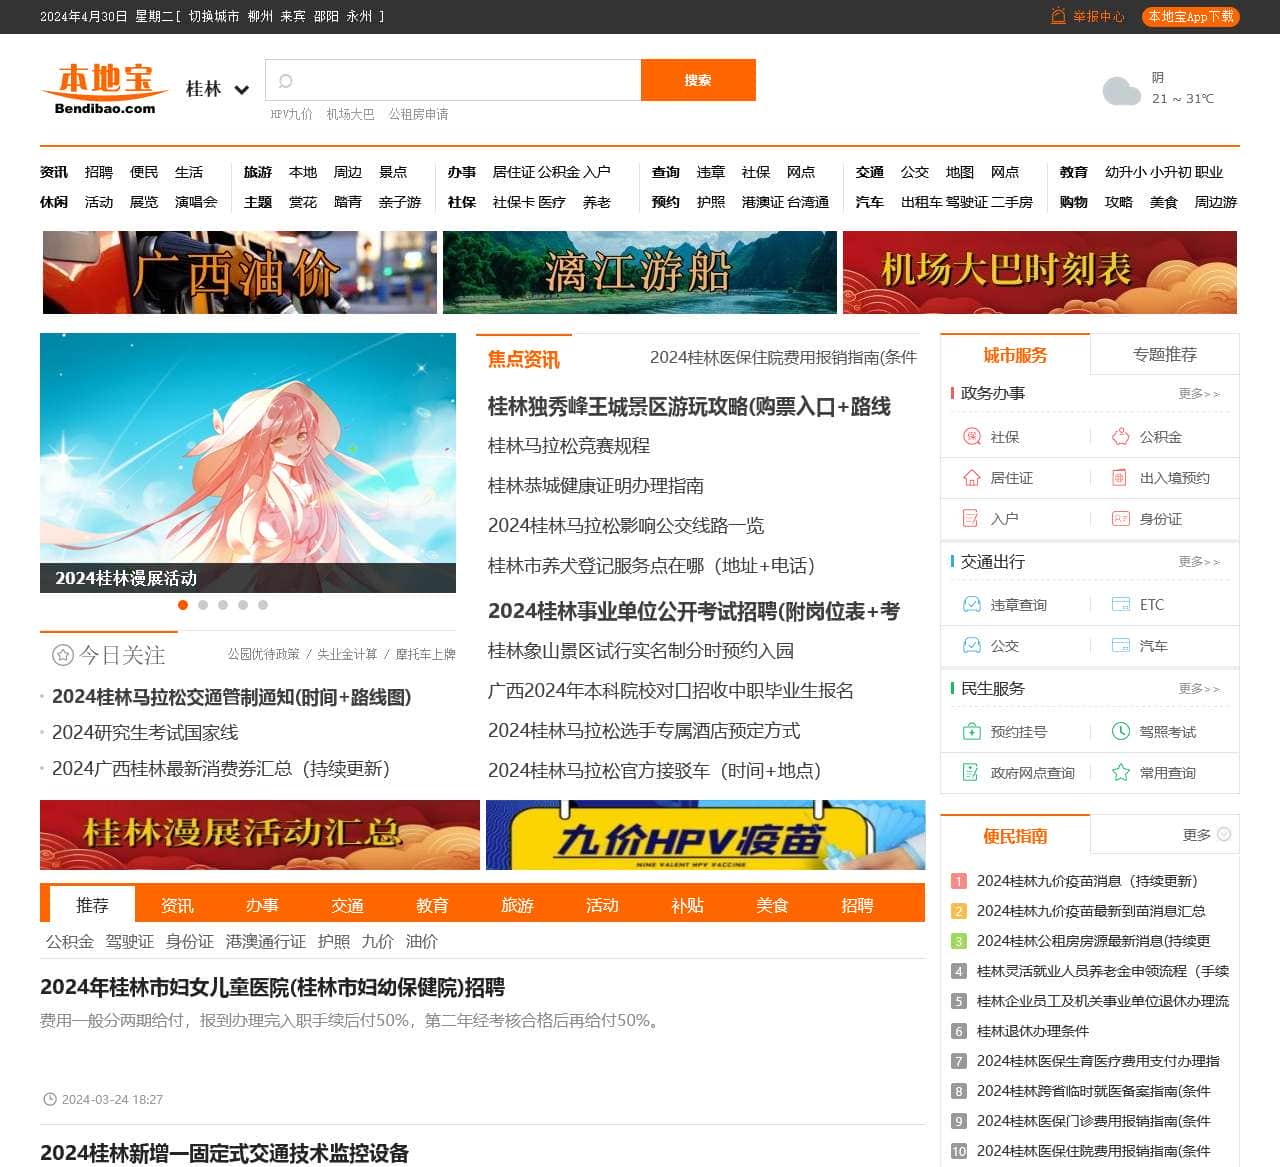The width and height of the screenshot is (1280, 1167).
Task: Select the 补贴 tab in orange bar
Action: [x=687, y=905]
